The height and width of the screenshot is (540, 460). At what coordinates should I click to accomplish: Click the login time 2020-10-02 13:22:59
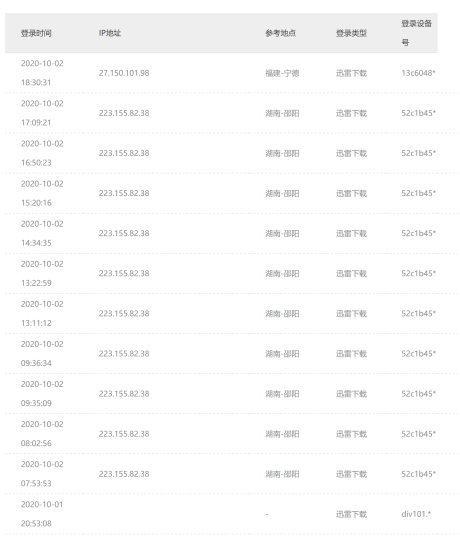pos(42,273)
